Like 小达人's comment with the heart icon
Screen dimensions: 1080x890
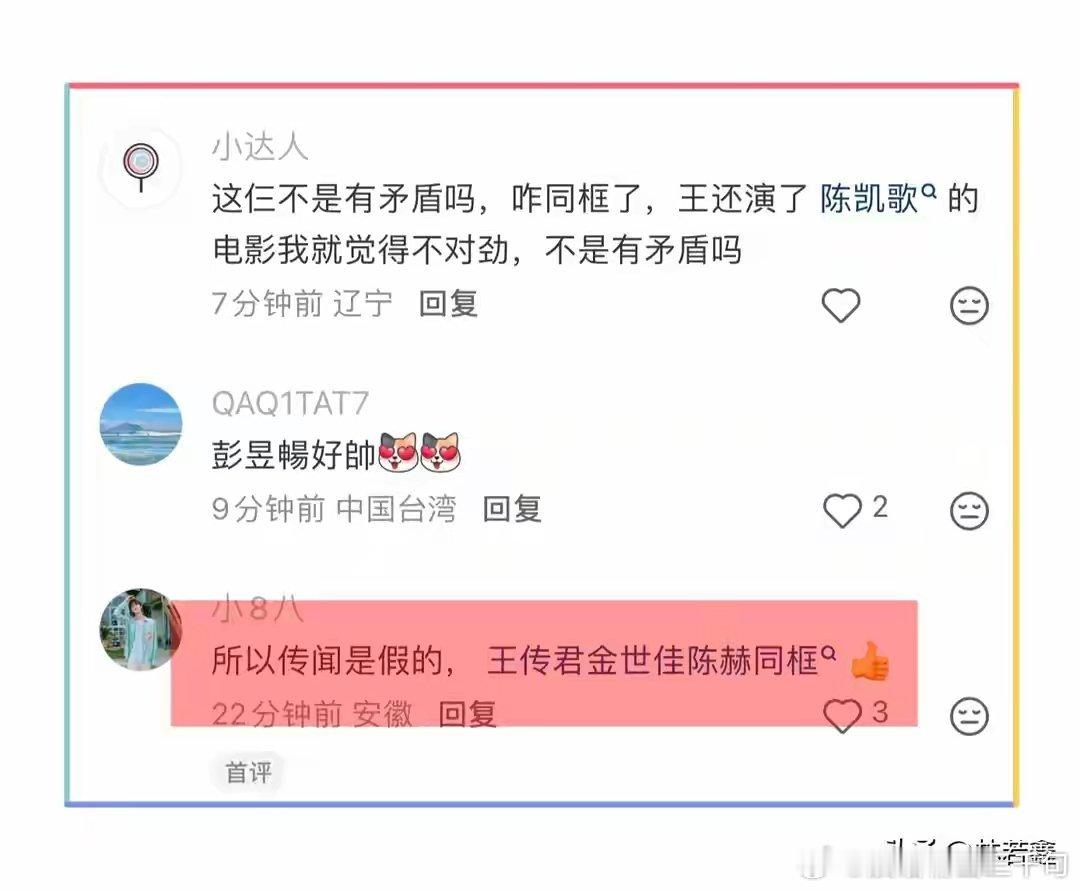[x=840, y=304]
